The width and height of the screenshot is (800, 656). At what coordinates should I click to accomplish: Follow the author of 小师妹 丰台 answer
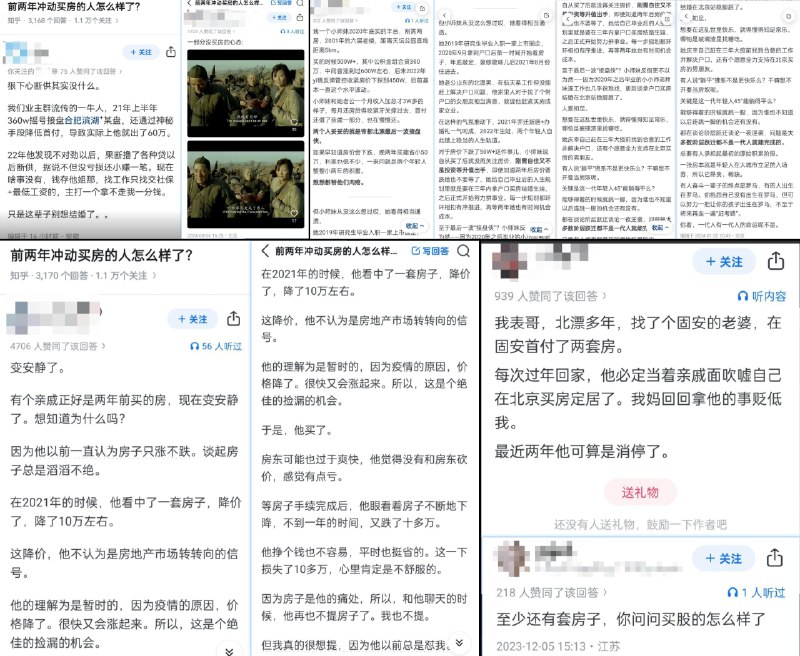pyautogui.click(x=404, y=8)
